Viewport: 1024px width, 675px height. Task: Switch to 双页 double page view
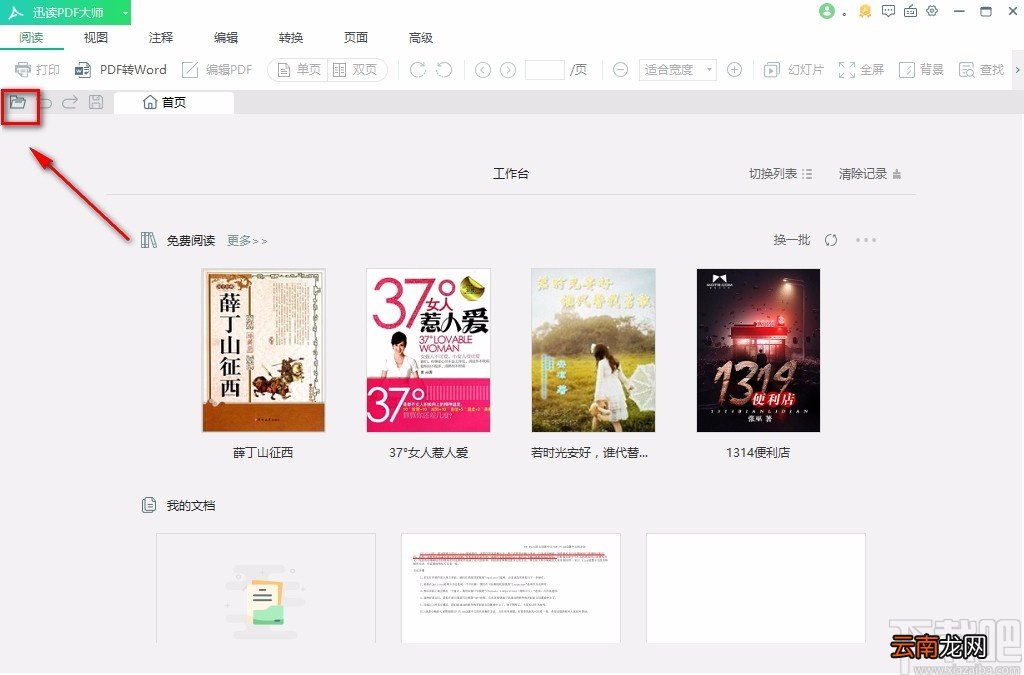coord(355,69)
